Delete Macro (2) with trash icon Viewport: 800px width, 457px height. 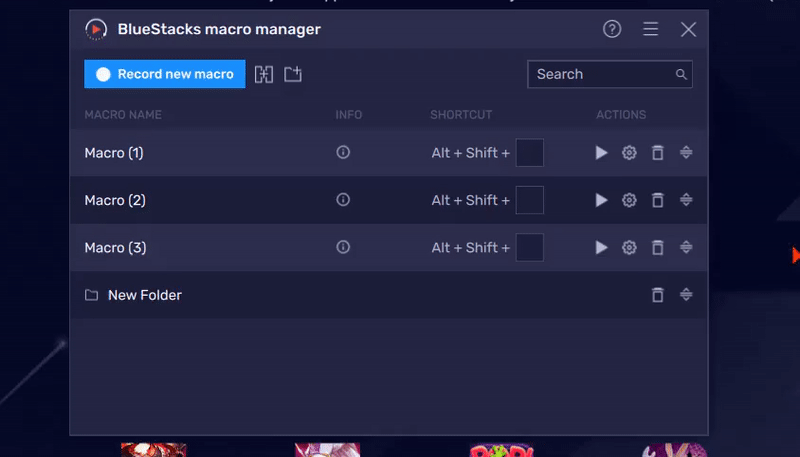coord(658,200)
